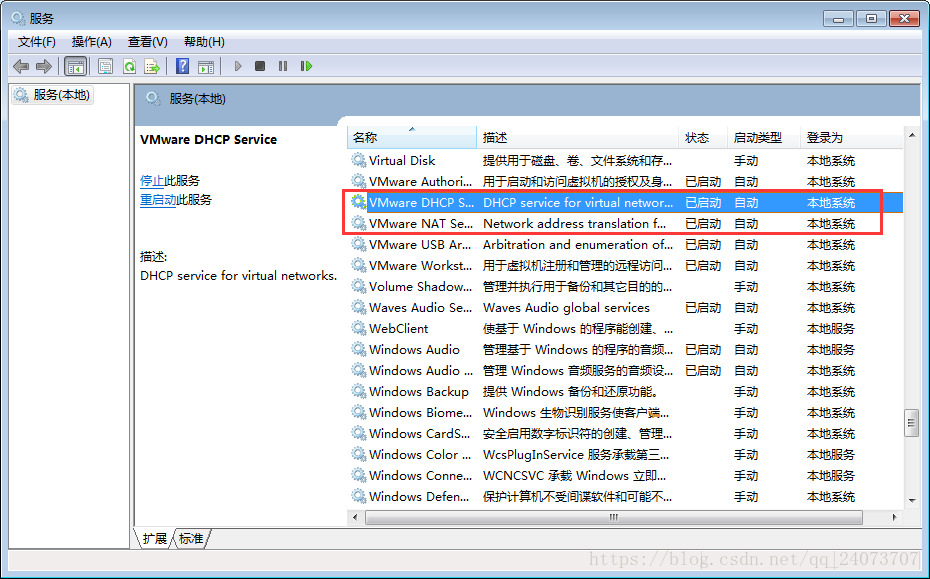Image resolution: width=930 pixels, height=579 pixels.
Task: Click gear icon beside Windows Backup service
Action: (358, 391)
